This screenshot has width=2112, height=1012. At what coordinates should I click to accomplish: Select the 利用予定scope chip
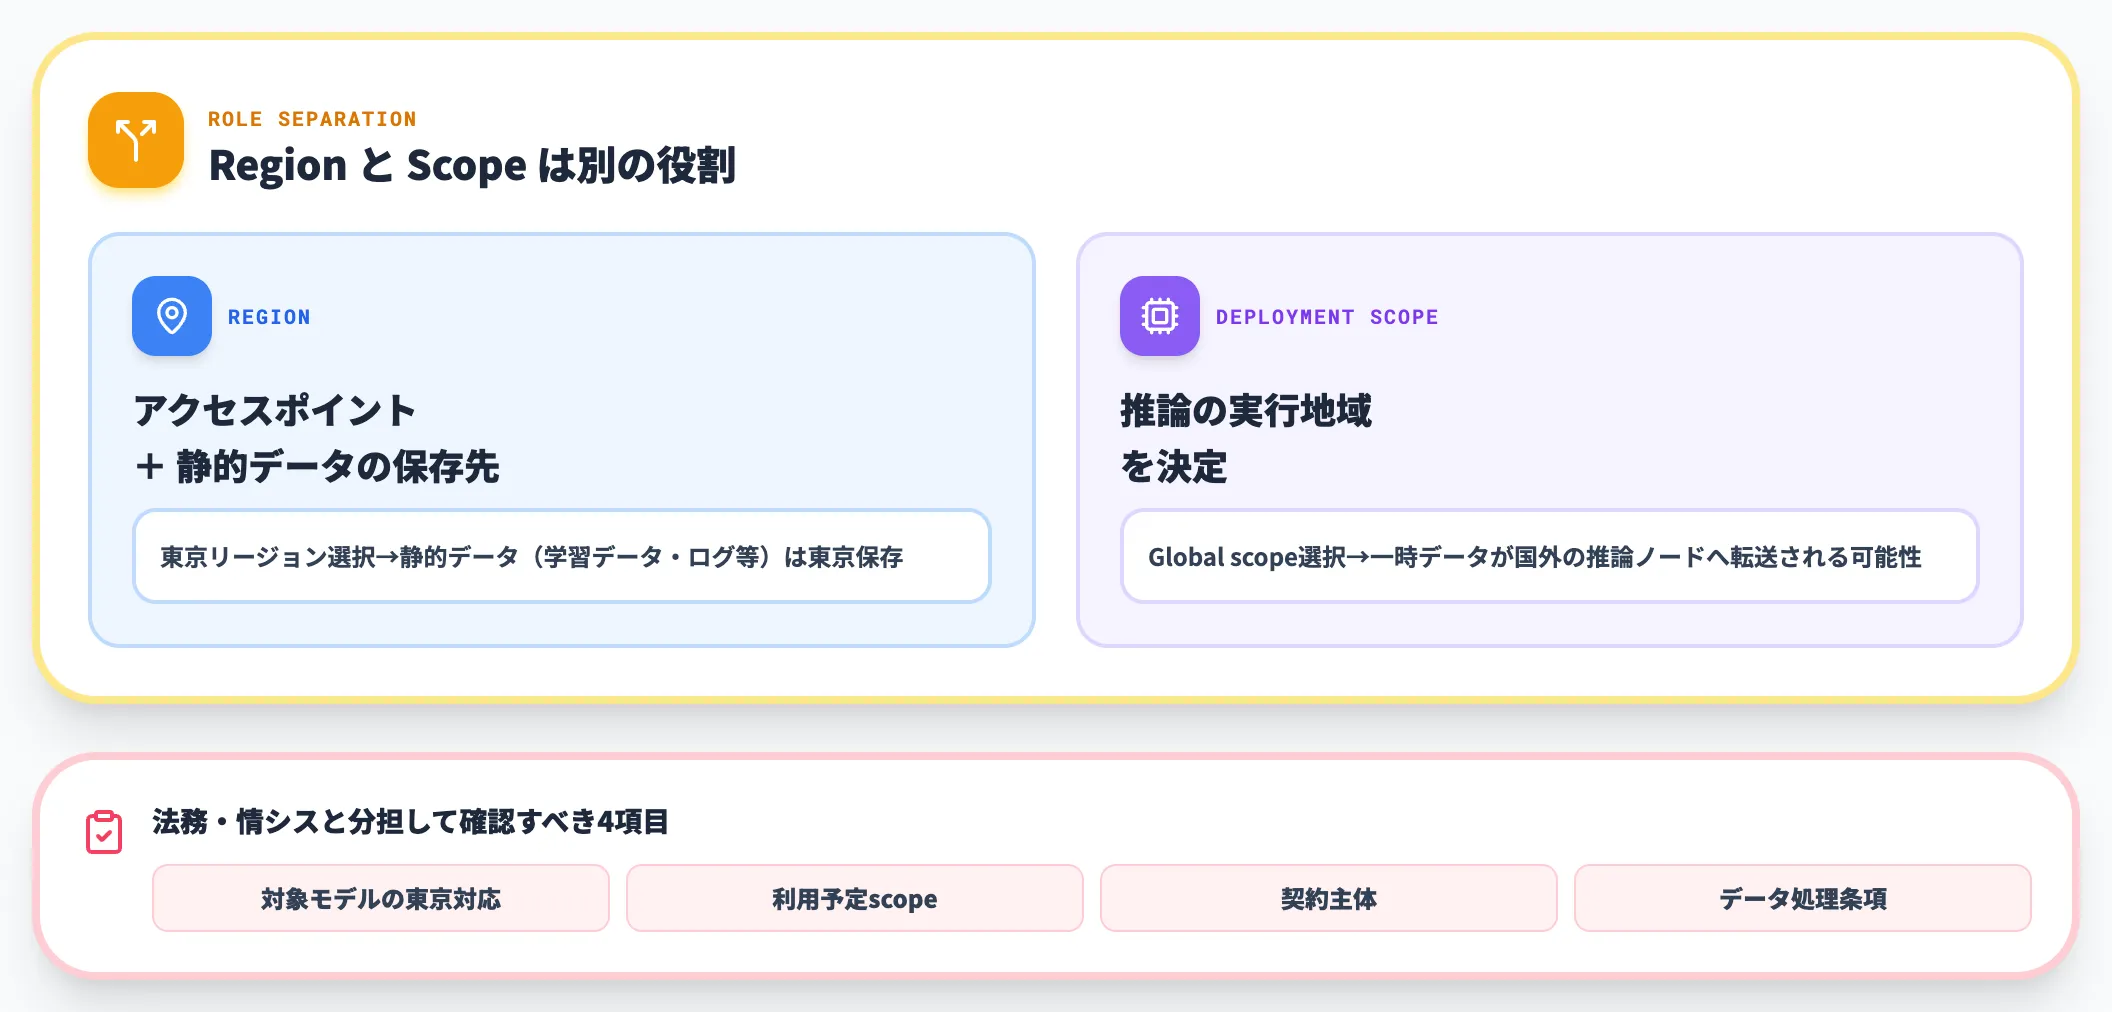(855, 898)
